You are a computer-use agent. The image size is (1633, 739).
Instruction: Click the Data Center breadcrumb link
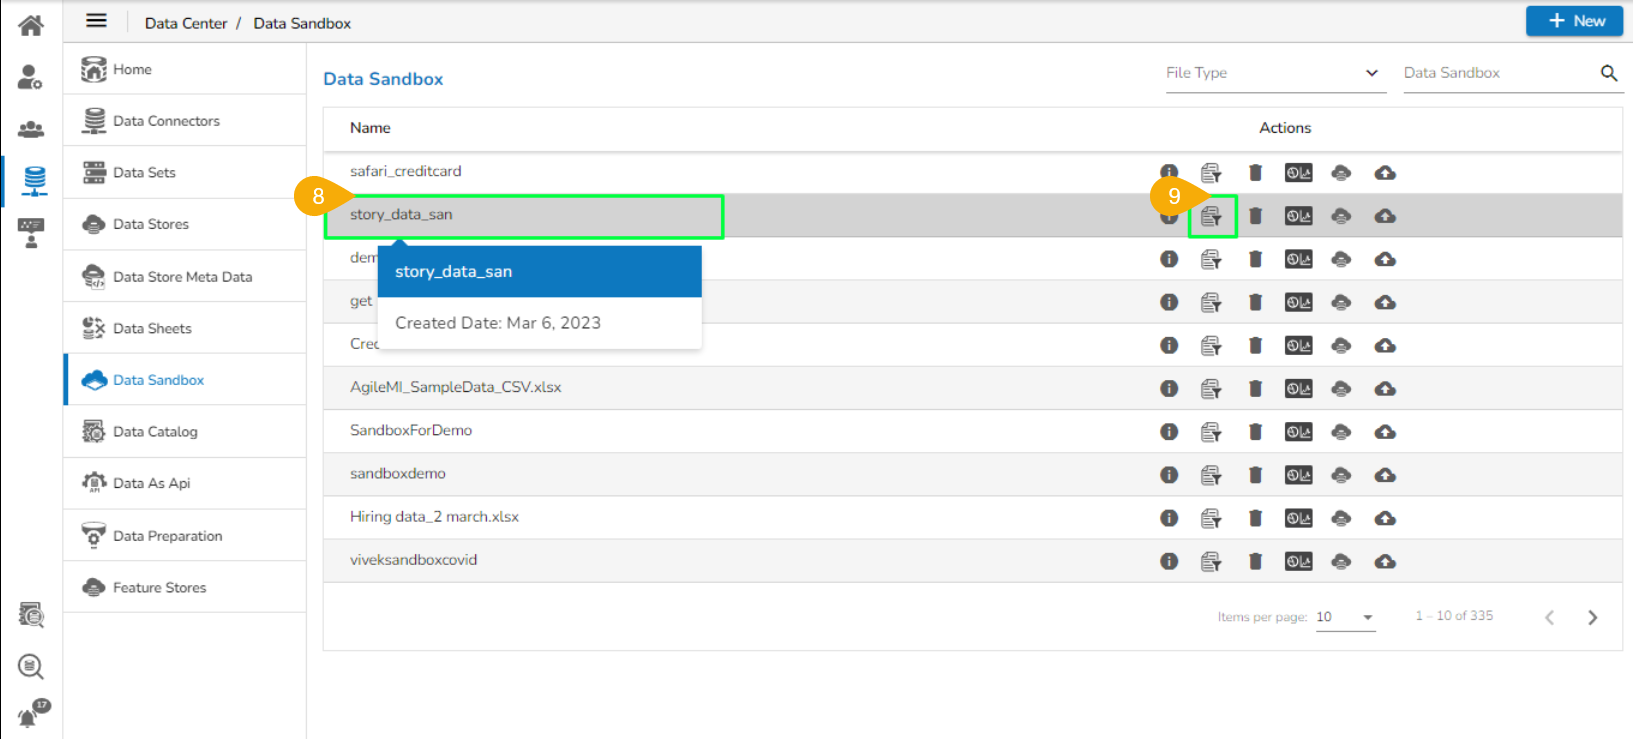tap(186, 23)
